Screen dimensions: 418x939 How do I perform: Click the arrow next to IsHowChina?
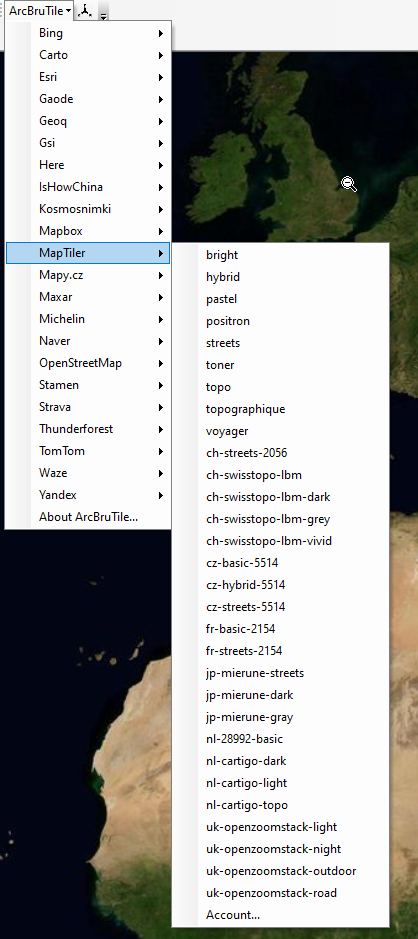point(161,187)
